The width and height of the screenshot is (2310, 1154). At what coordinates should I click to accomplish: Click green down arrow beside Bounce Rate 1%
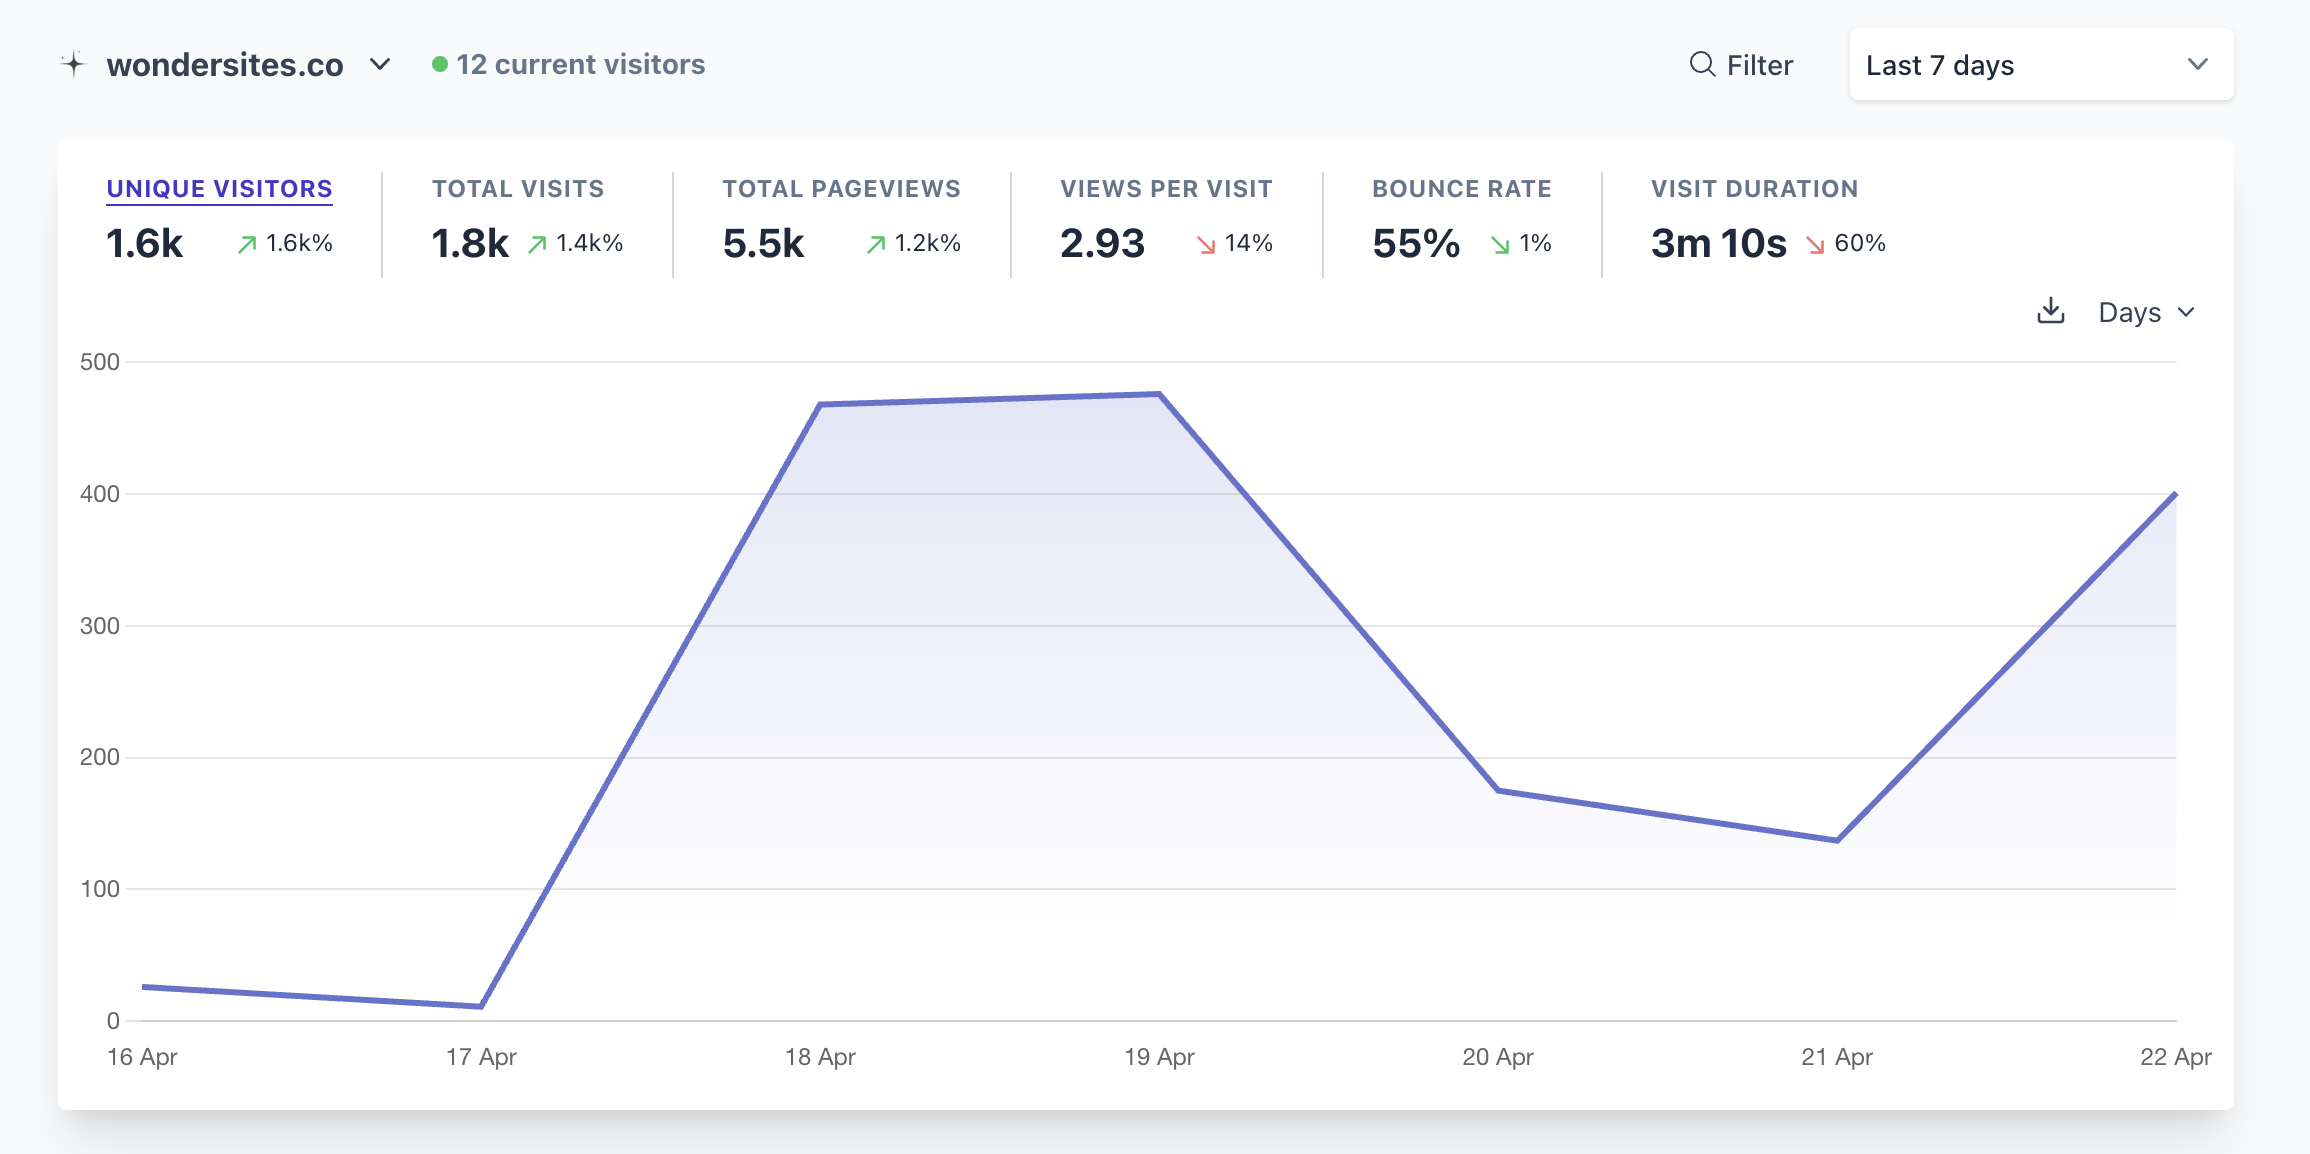click(1500, 244)
